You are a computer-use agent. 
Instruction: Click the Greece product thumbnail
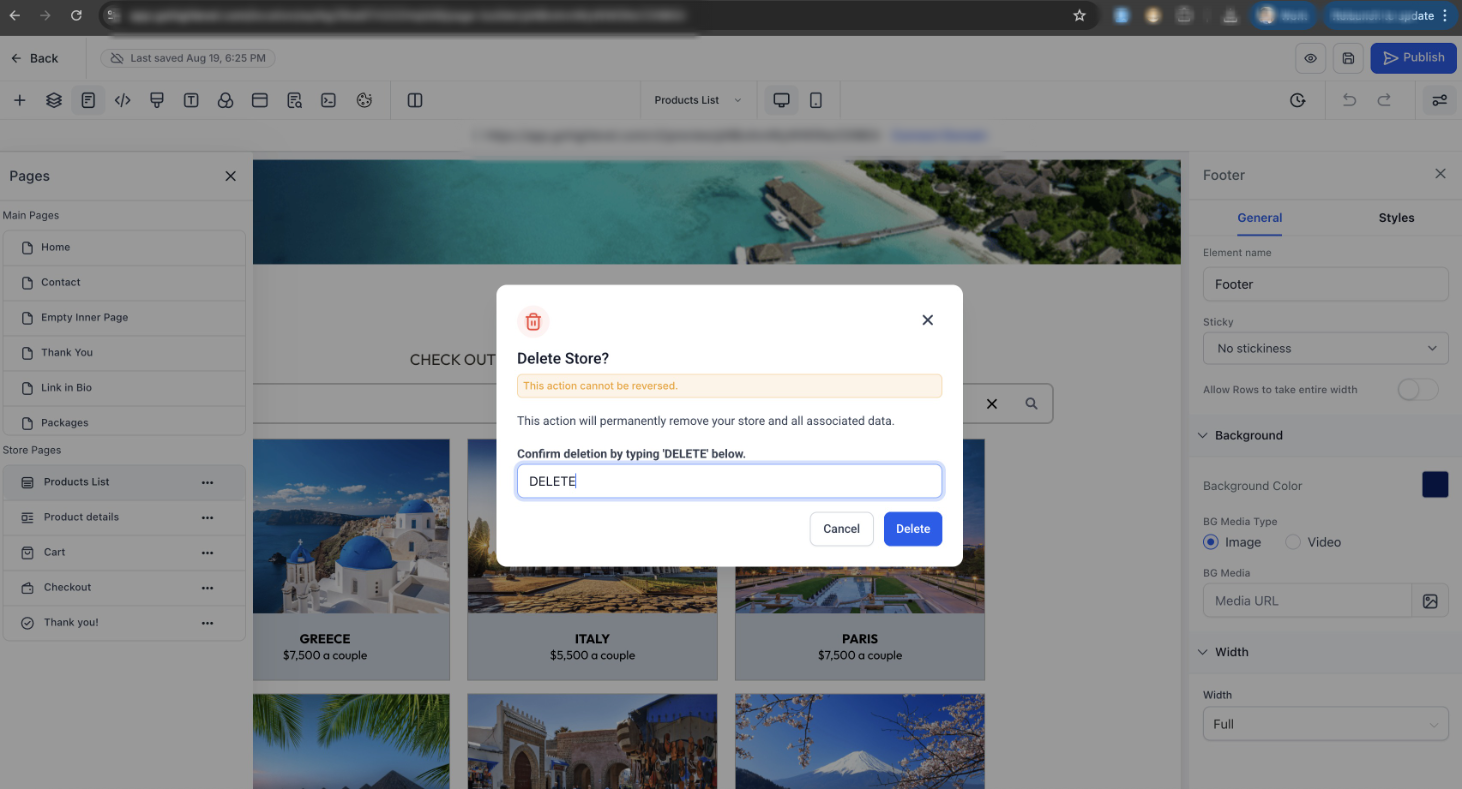coord(351,526)
